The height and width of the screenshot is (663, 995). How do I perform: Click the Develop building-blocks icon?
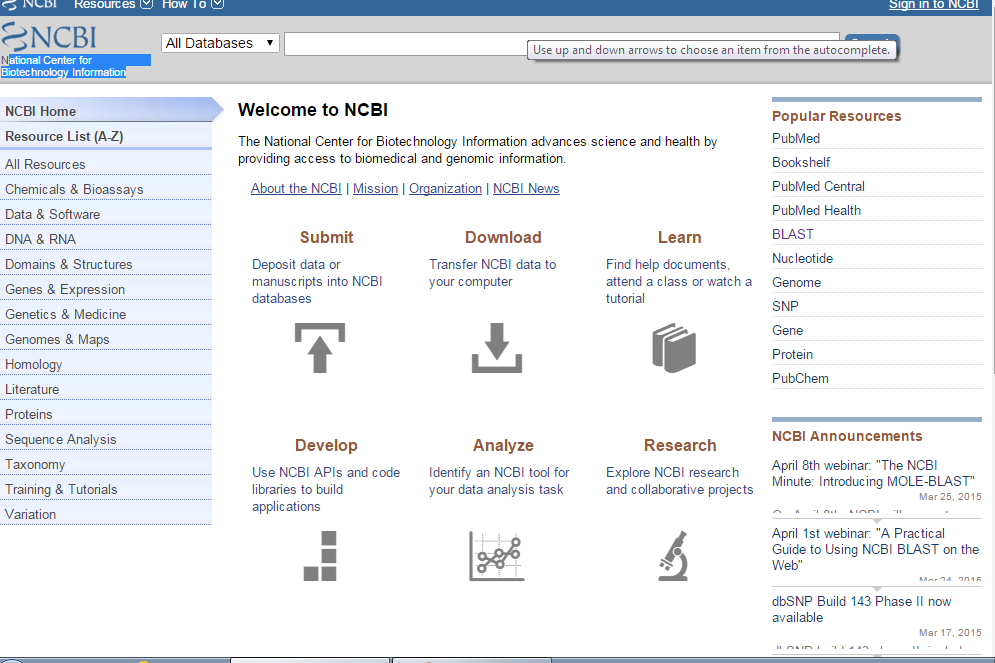319,556
